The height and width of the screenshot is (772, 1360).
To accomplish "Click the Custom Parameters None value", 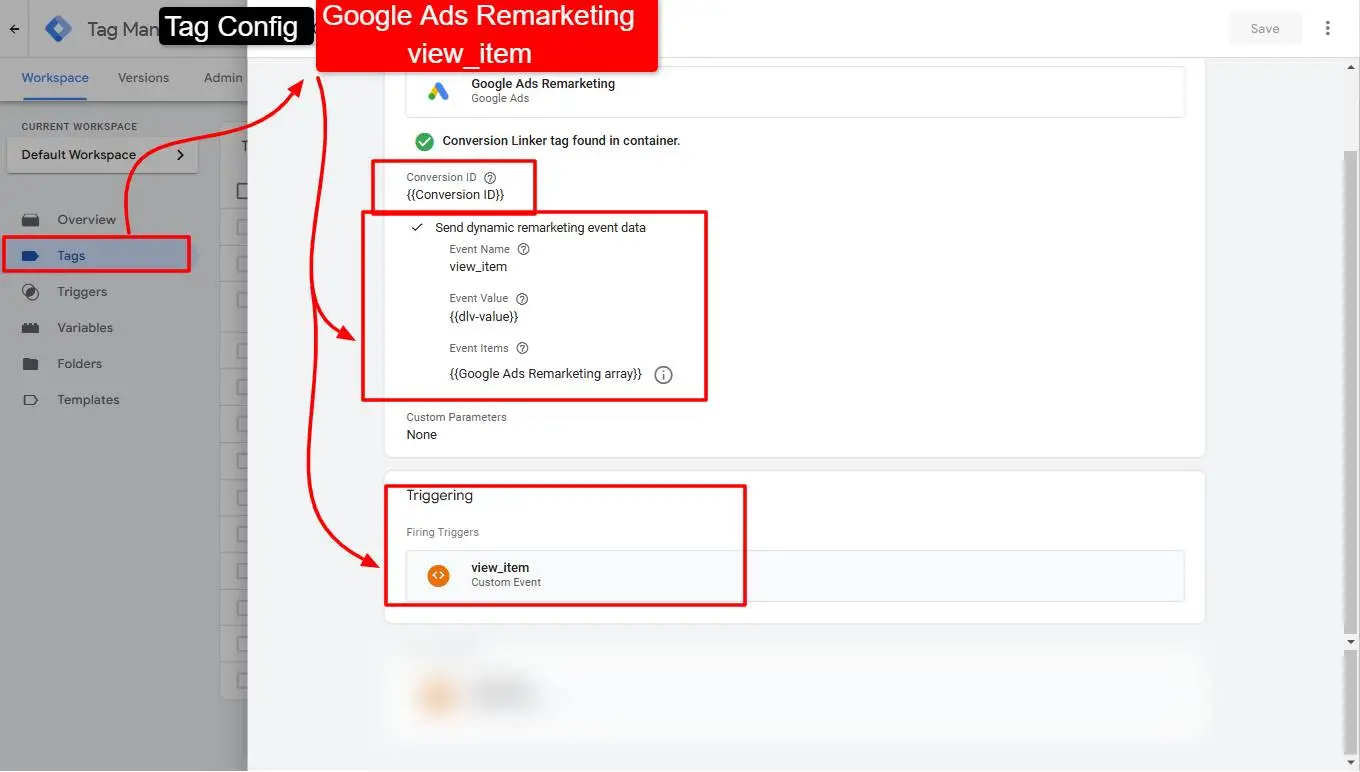I will click(422, 435).
